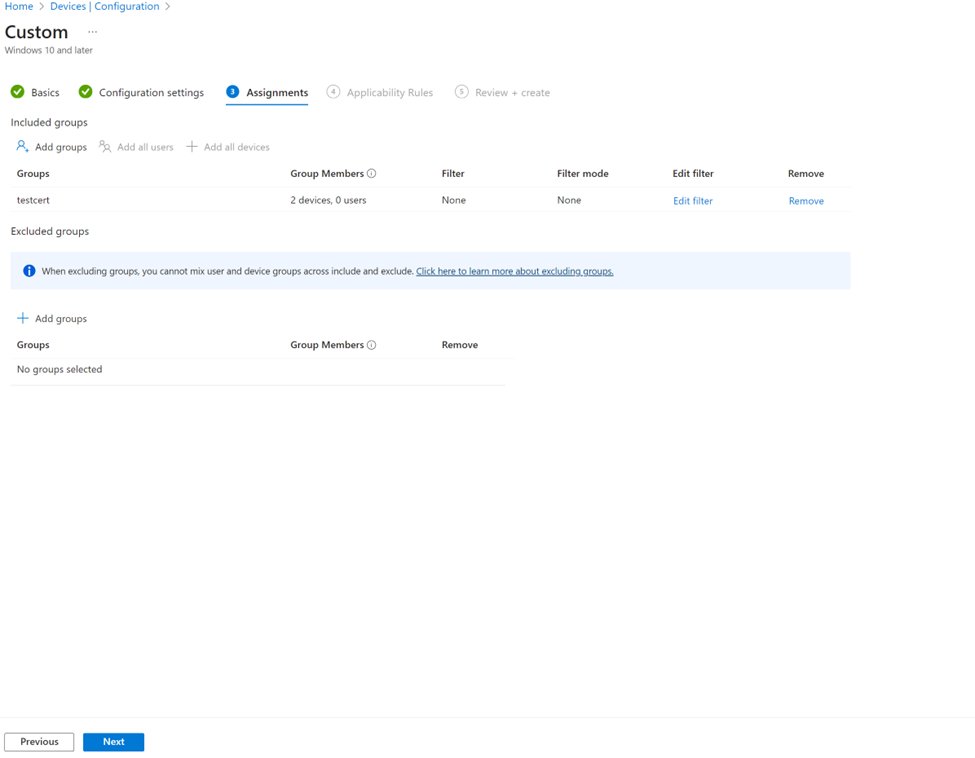
Task: Click info icon beside Included Group Members header
Action: pyautogui.click(x=371, y=174)
